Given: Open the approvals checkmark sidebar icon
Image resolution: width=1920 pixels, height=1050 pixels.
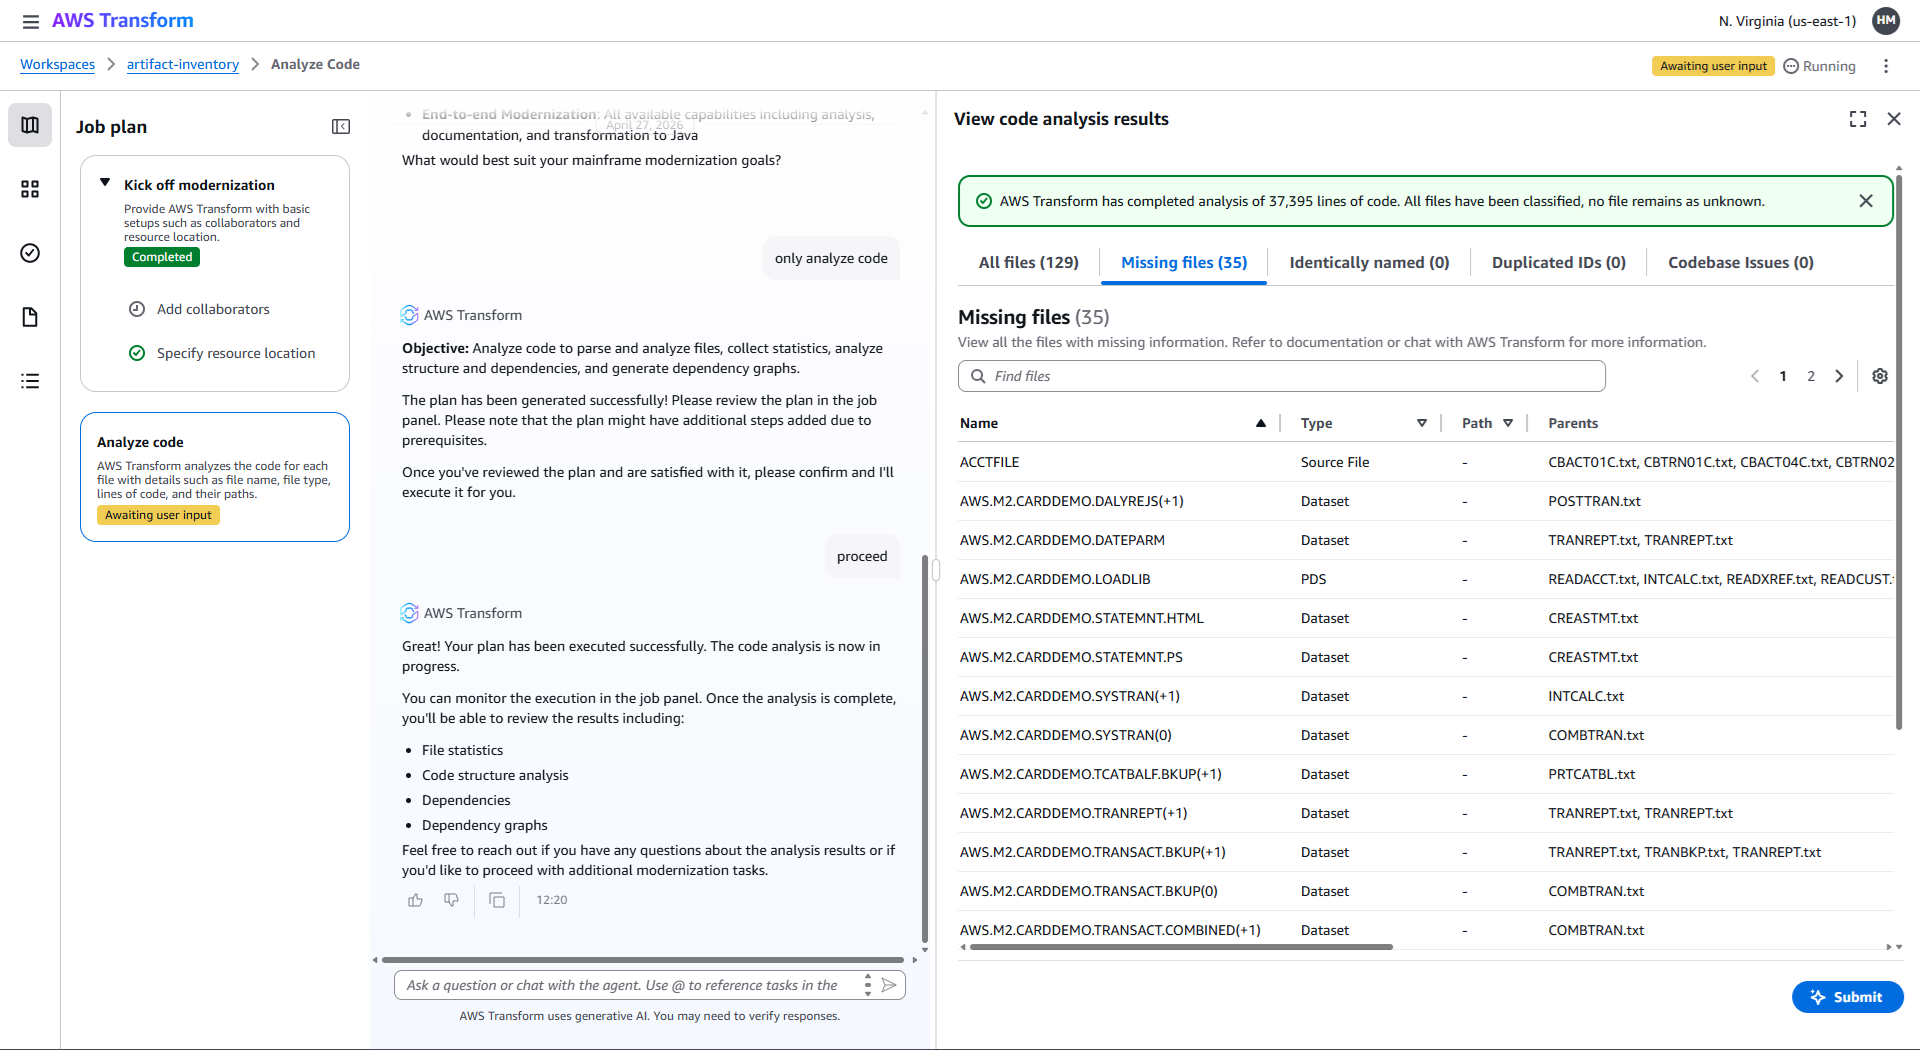Looking at the screenshot, I should 30,253.
